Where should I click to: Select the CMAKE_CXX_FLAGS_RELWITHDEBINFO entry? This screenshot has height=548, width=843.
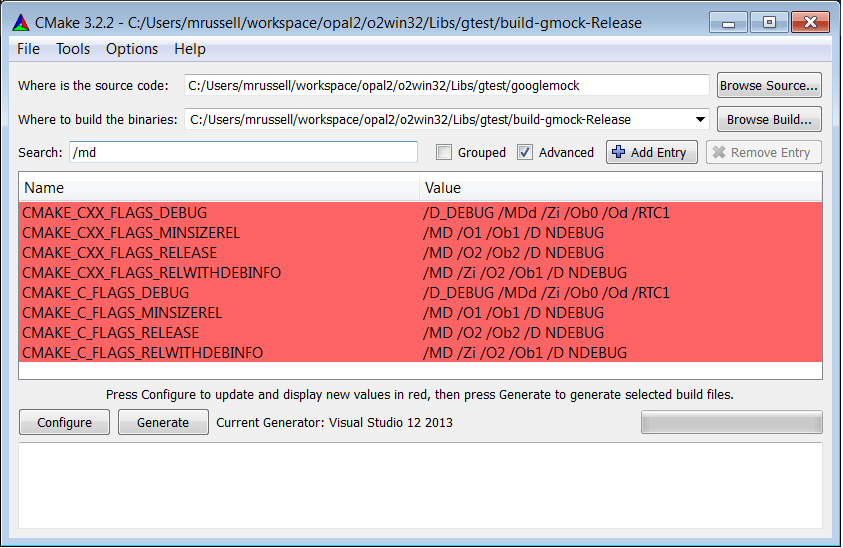152,273
